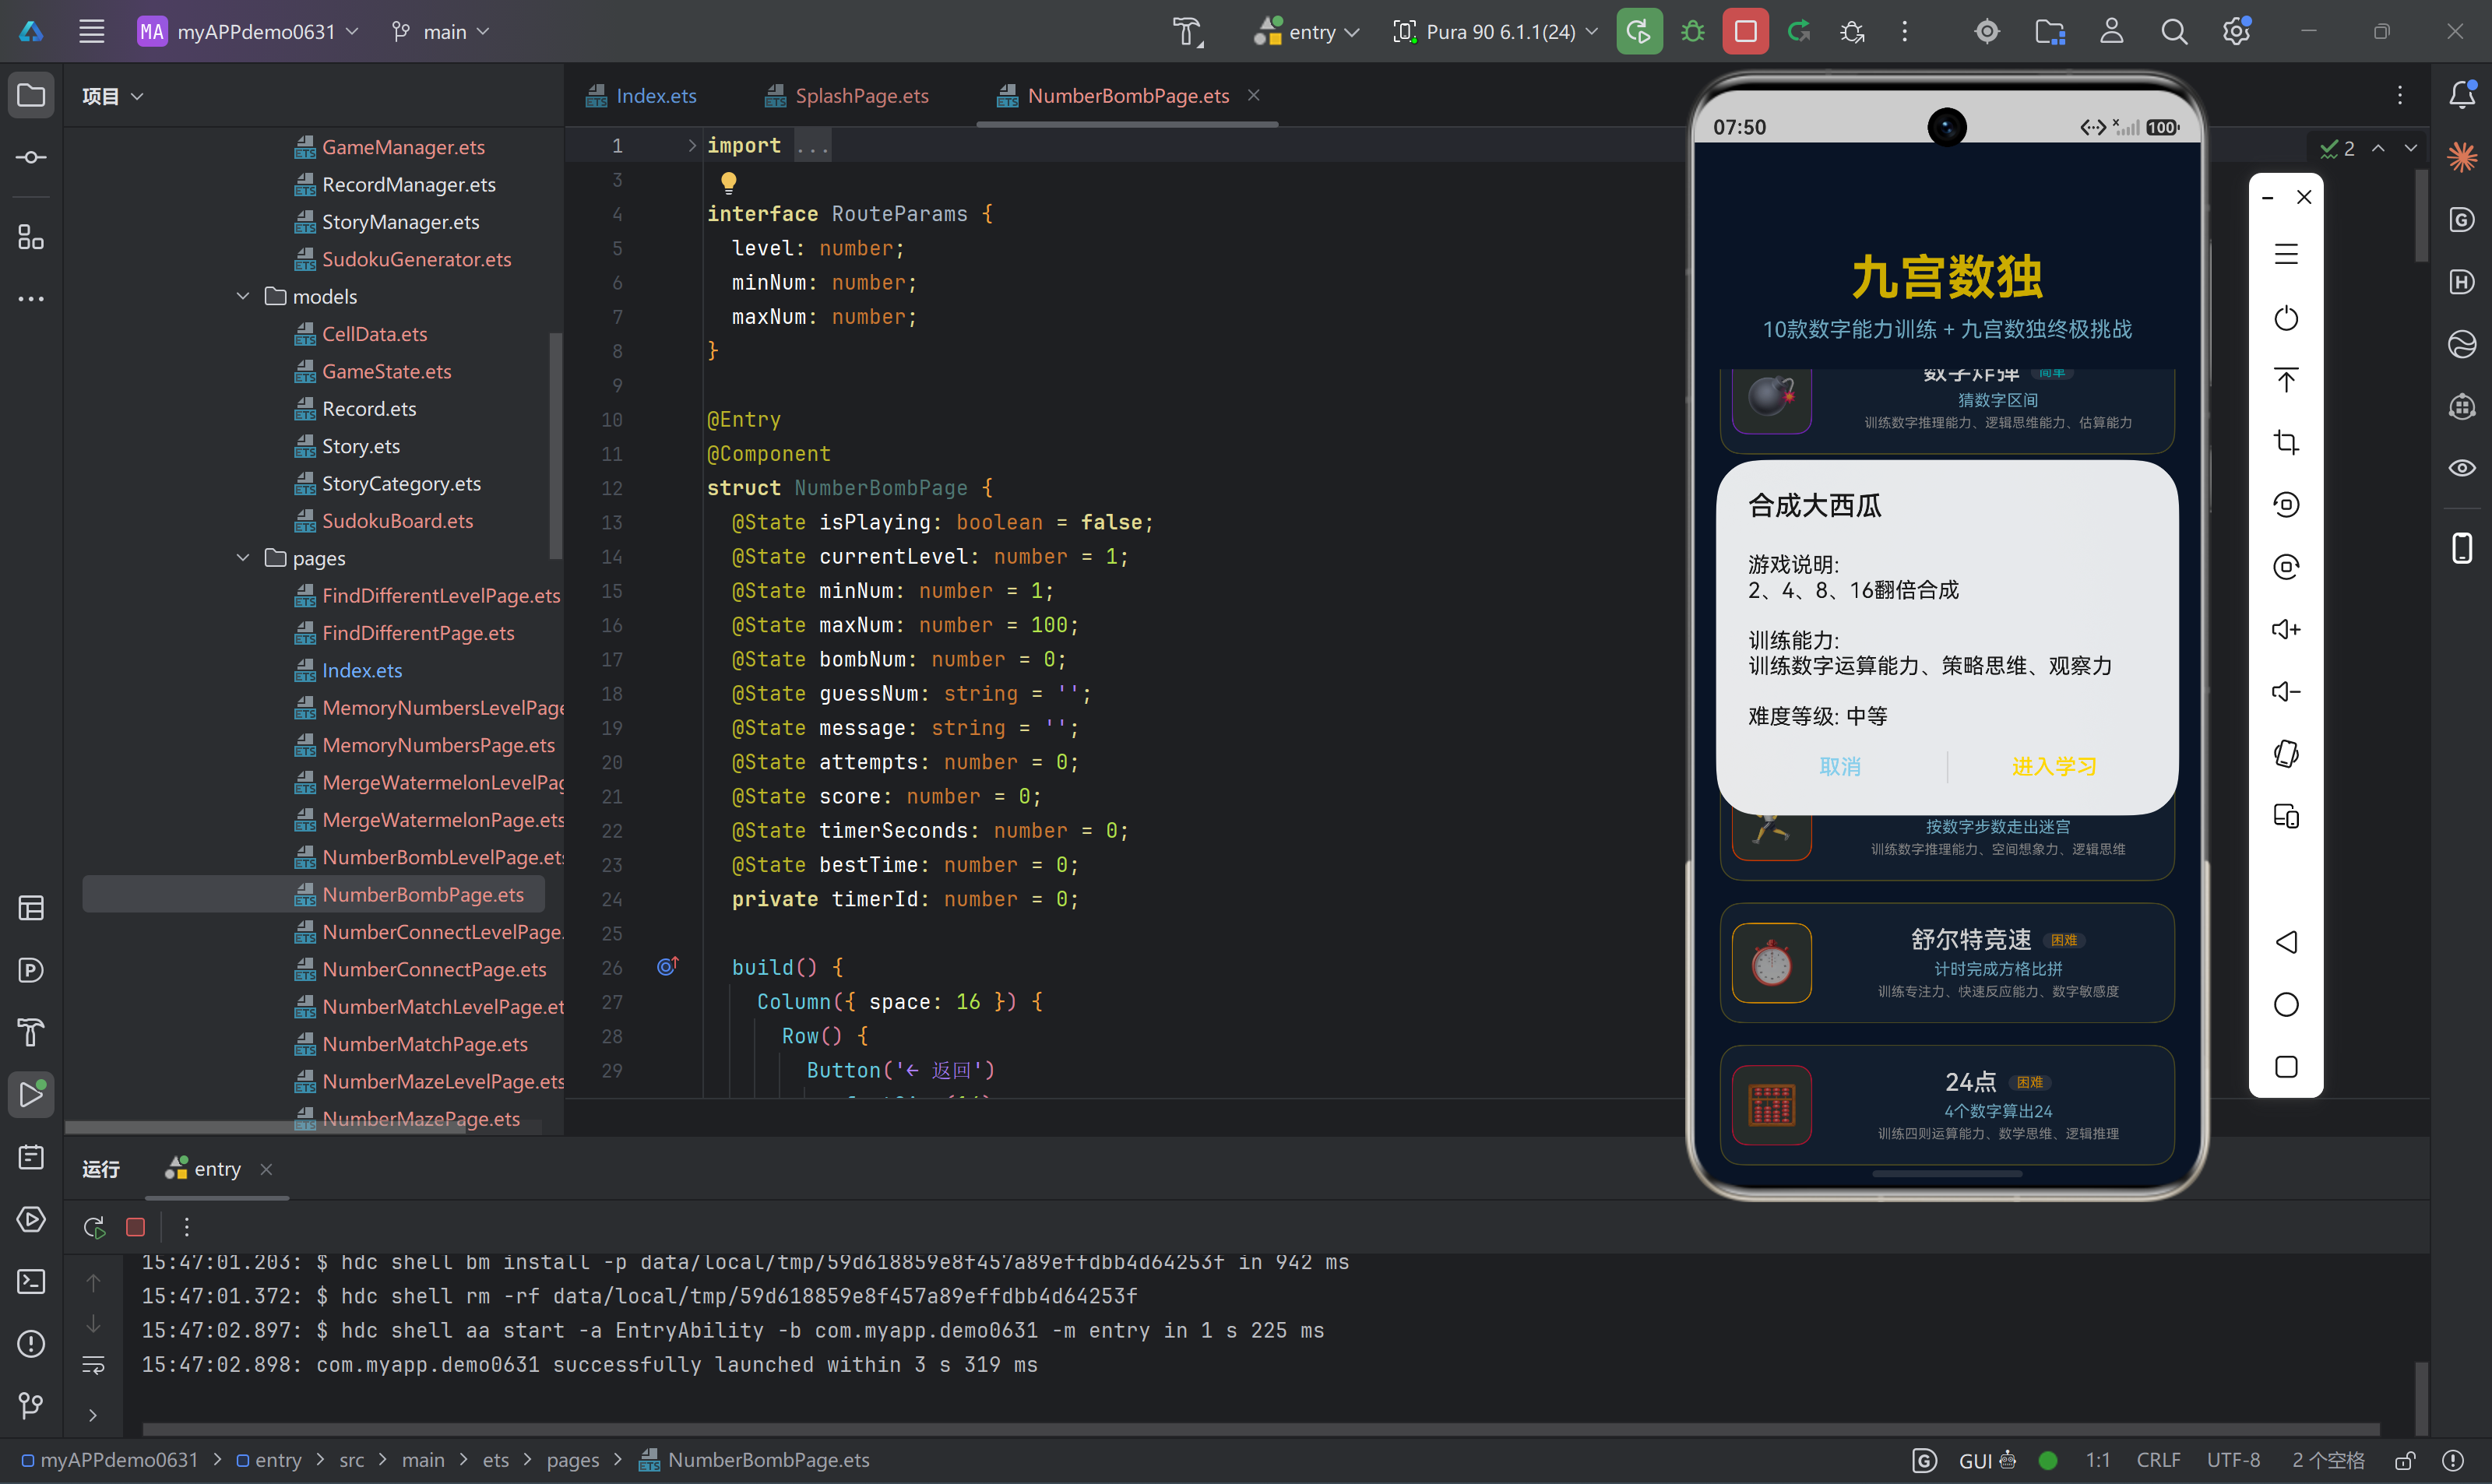Viewport: 2492px width, 1484px height.
Task: Switch to the Index.ets editor tab
Action: coord(641,95)
